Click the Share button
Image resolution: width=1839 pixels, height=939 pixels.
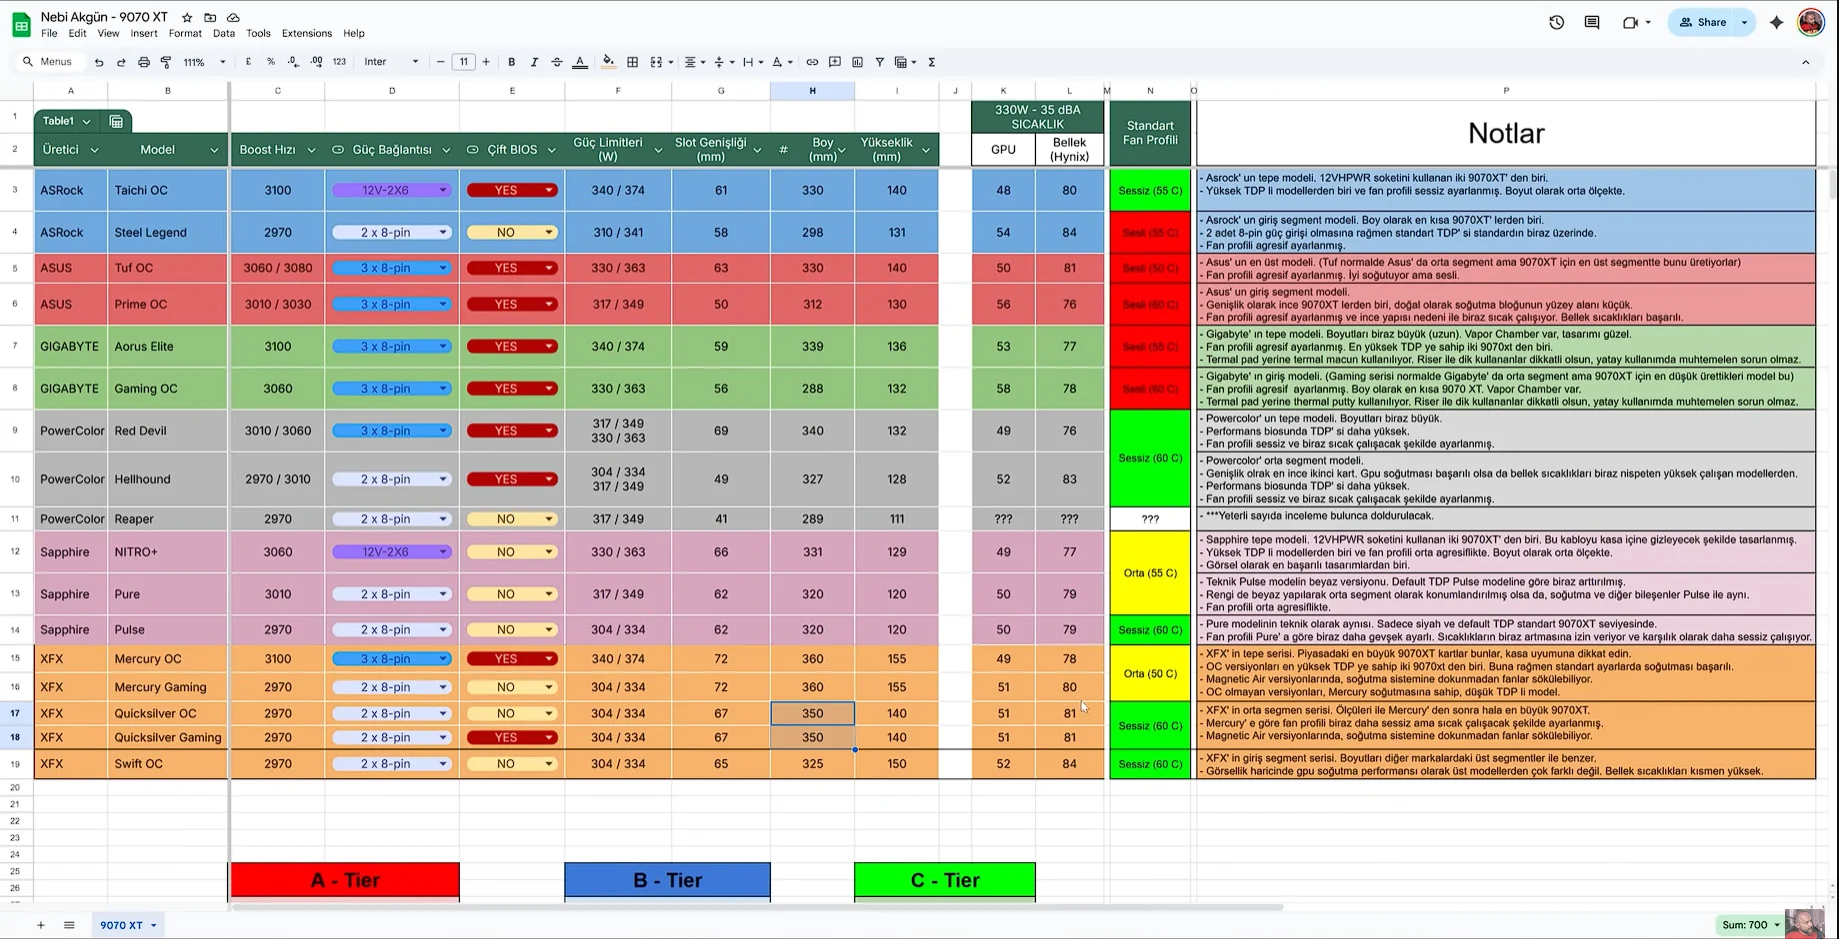pyautogui.click(x=1702, y=22)
